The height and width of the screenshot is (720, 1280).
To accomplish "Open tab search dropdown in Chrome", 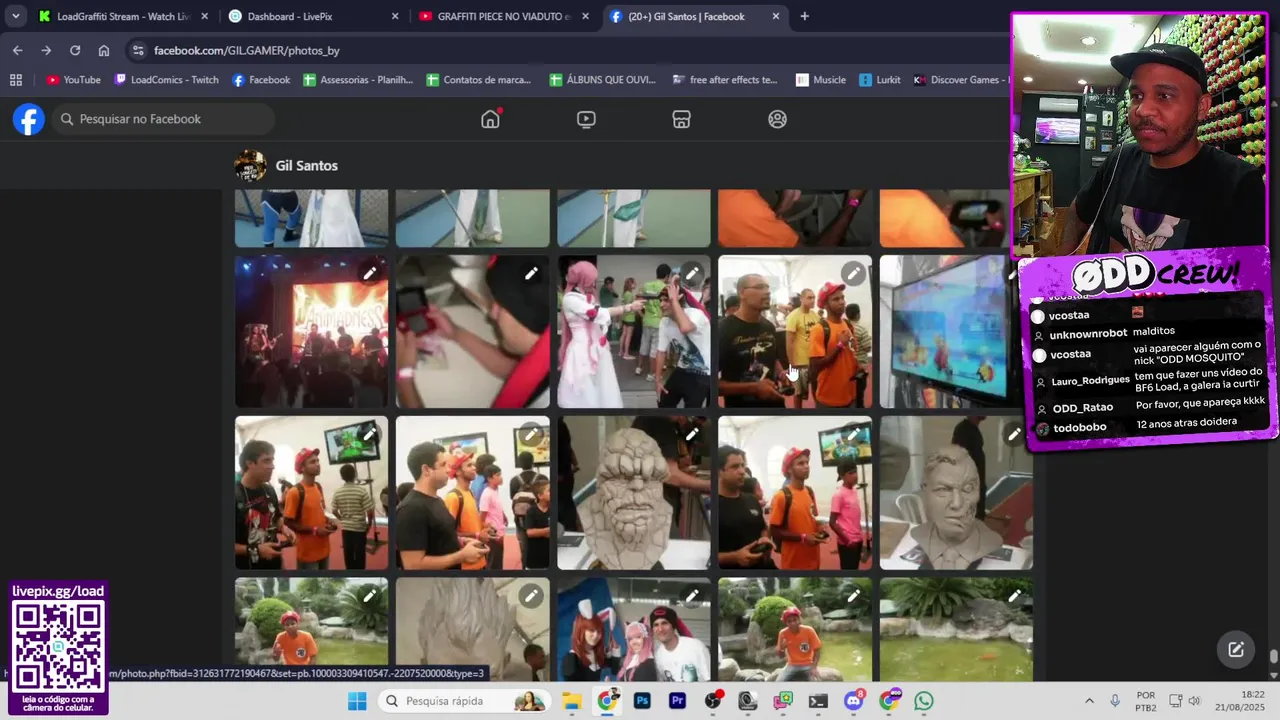I will [x=15, y=16].
